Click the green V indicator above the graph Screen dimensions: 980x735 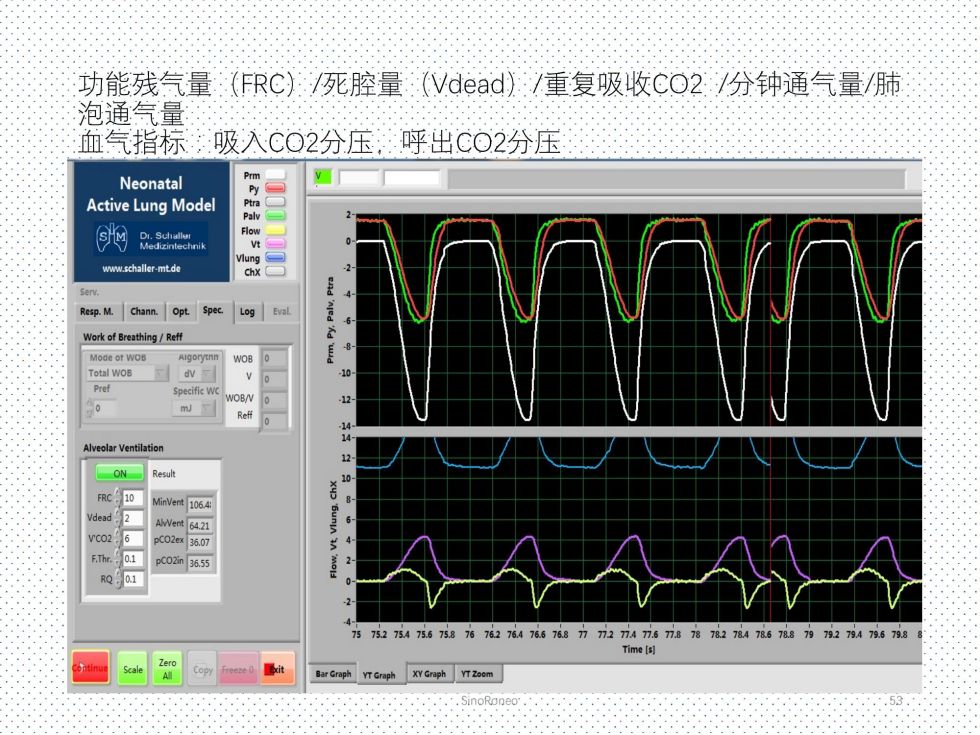tap(321, 177)
